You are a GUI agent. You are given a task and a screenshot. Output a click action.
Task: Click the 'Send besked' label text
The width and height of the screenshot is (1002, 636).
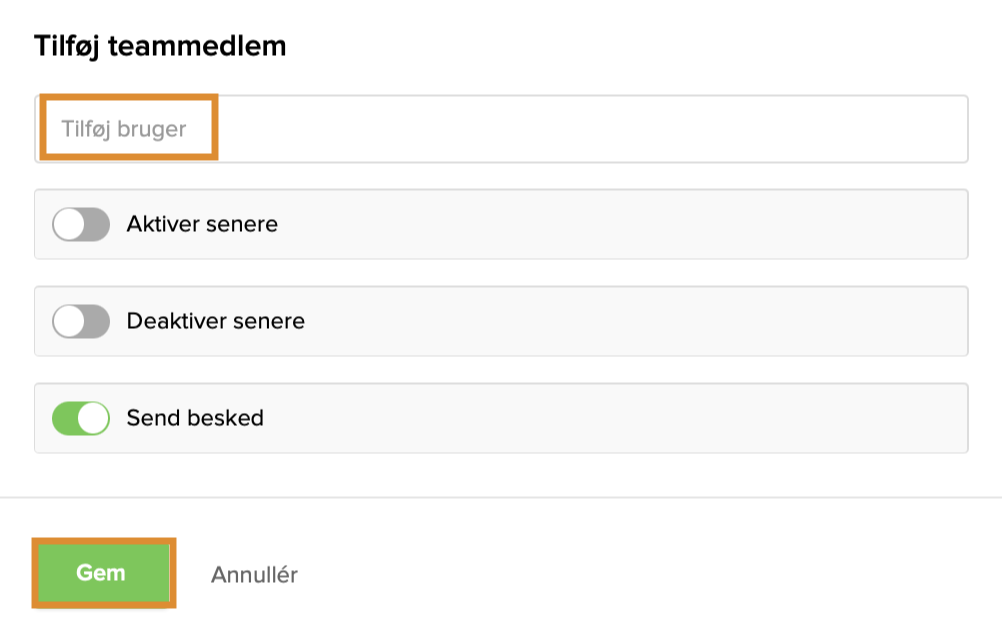[x=195, y=418]
